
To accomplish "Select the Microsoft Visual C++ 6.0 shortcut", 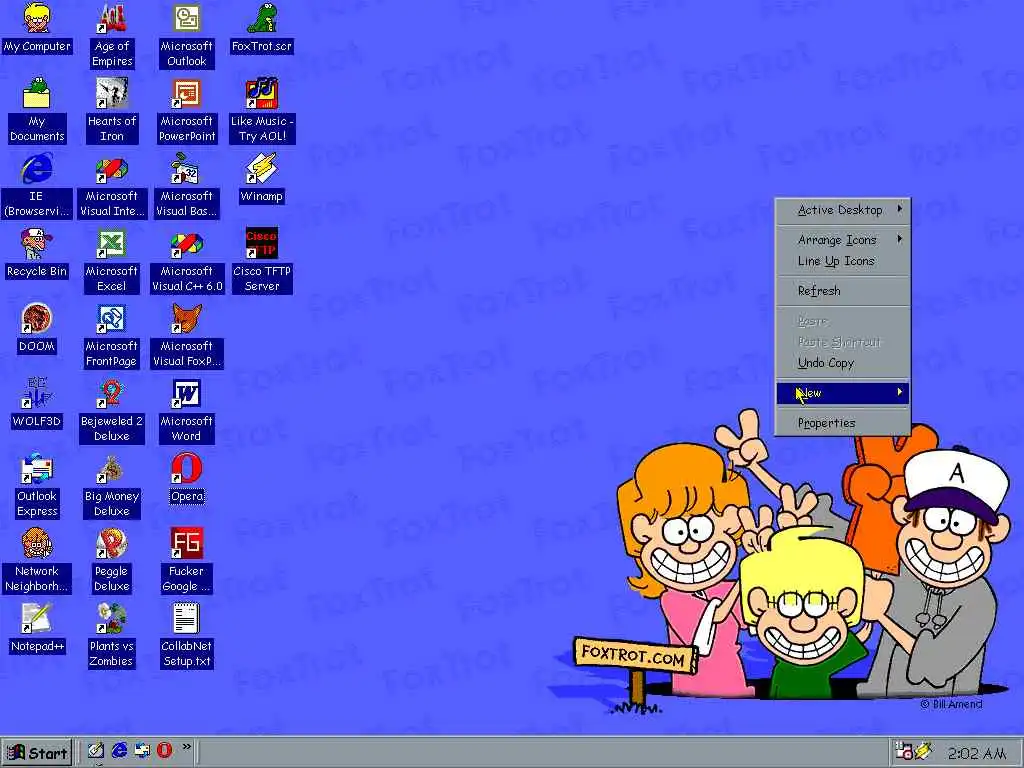I will tap(187, 260).
